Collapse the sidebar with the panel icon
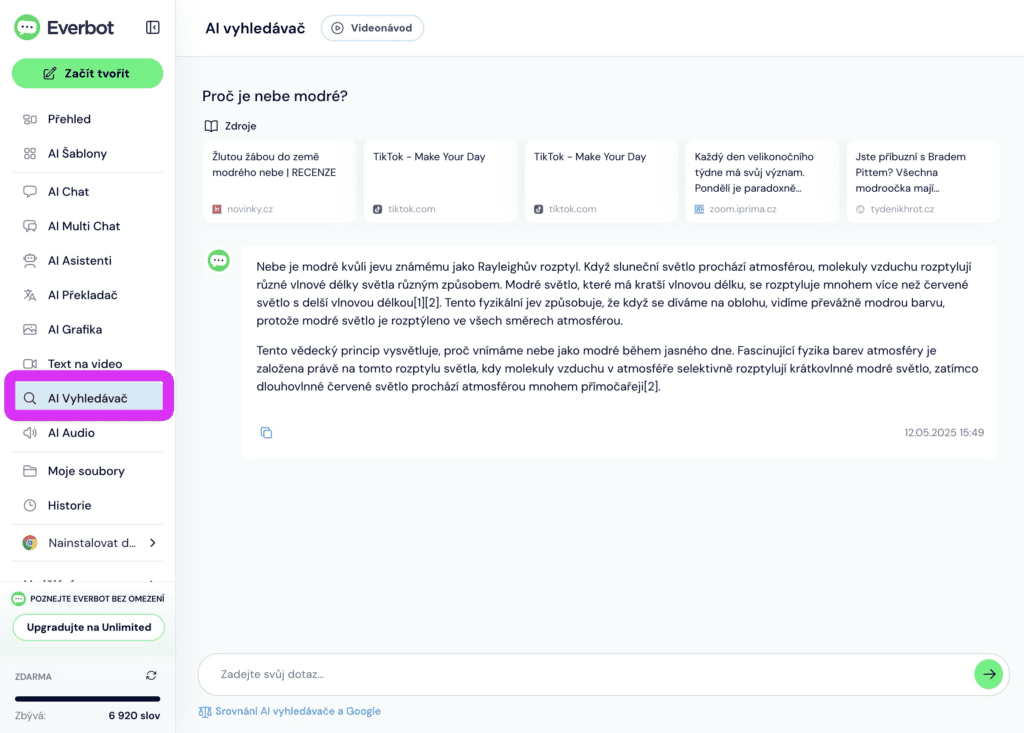This screenshot has width=1024, height=733. pos(152,27)
